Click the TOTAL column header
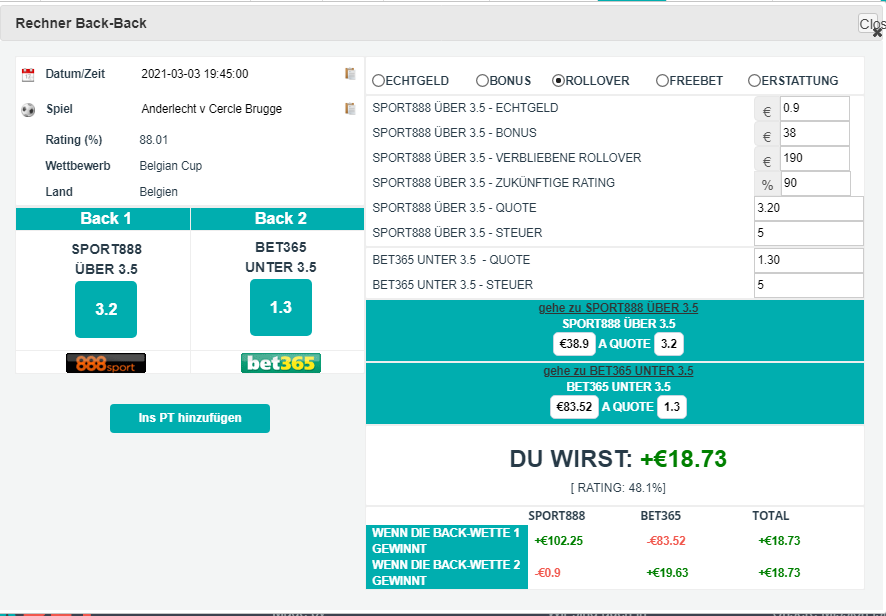Viewport: 886px width, 616px height. point(771,516)
